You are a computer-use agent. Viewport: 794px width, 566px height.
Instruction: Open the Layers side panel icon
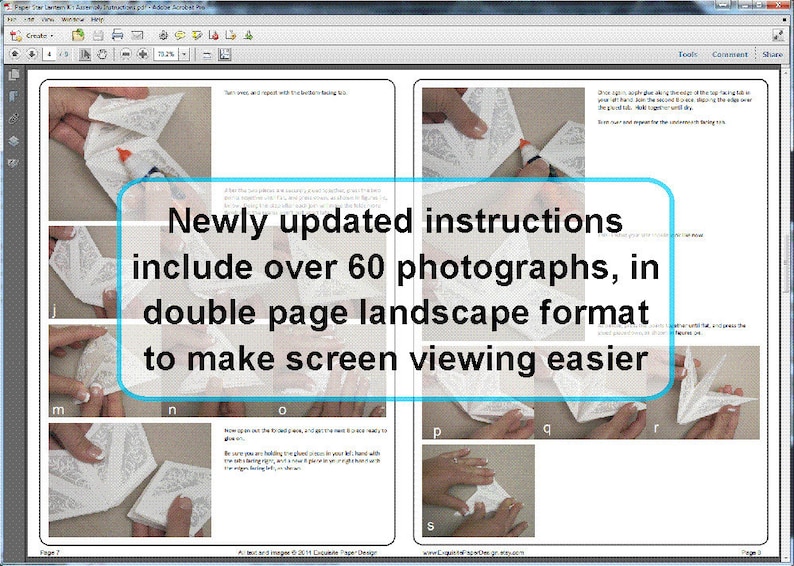(x=14, y=141)
